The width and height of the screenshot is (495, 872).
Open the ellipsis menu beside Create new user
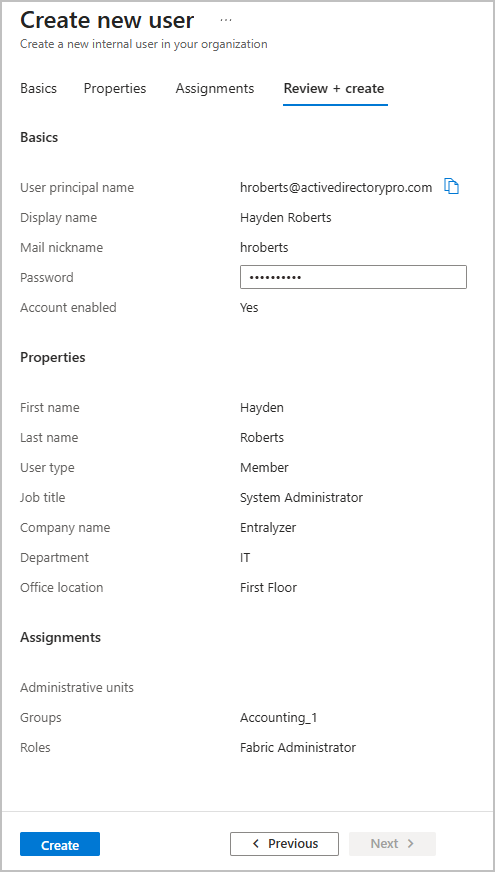225,19
